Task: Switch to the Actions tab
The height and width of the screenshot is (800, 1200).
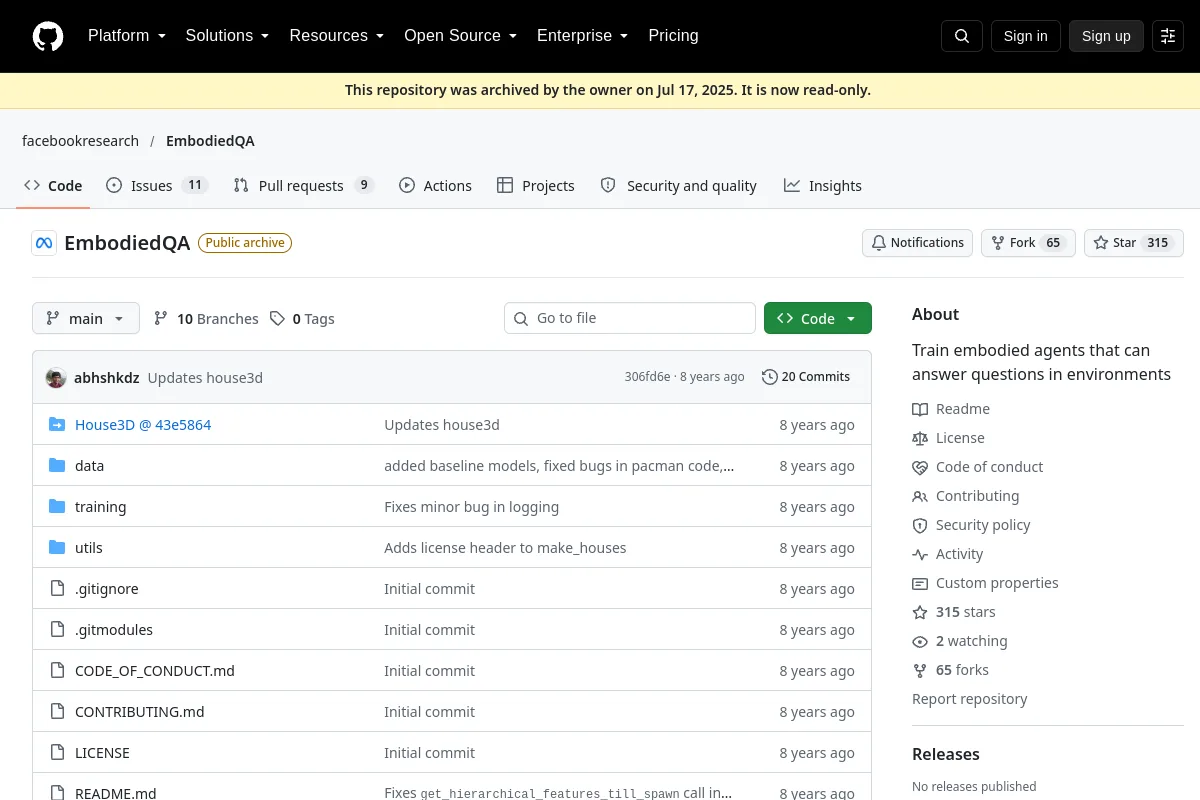Action: coord(435,186)
